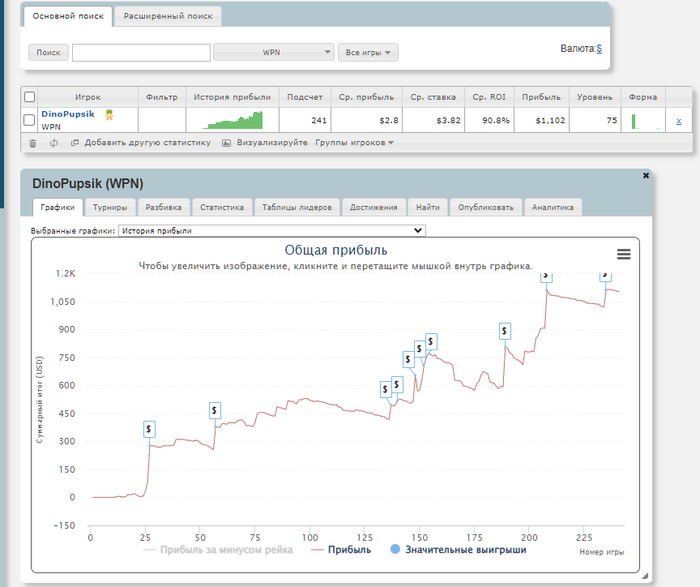This screenshot has height=587, width=700.
Task: Open the Найти tab
Action: 428,207
